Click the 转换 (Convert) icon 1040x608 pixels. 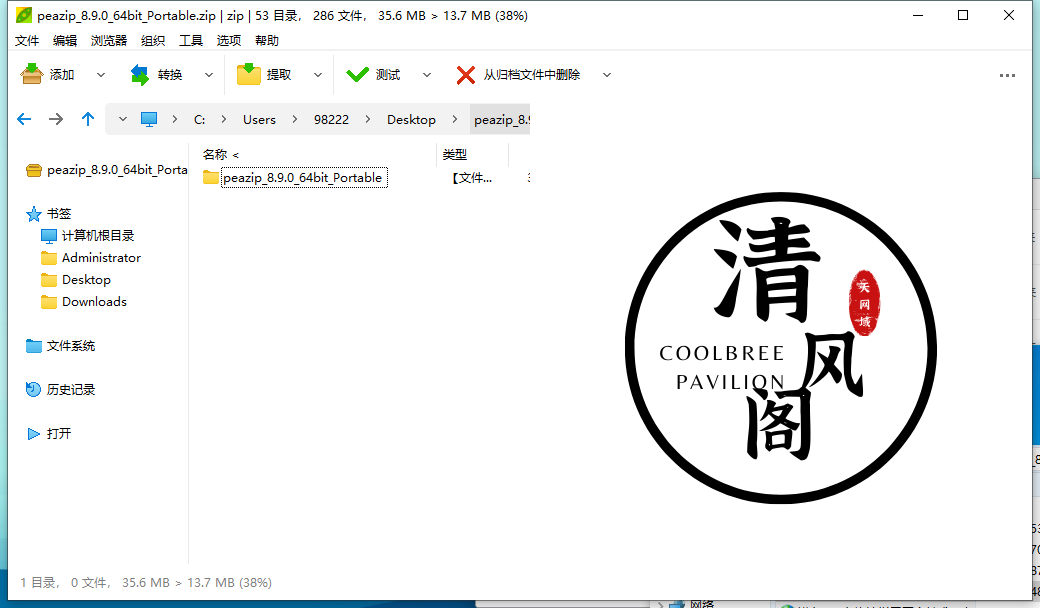pyautogui.click(x=140, y=74)
